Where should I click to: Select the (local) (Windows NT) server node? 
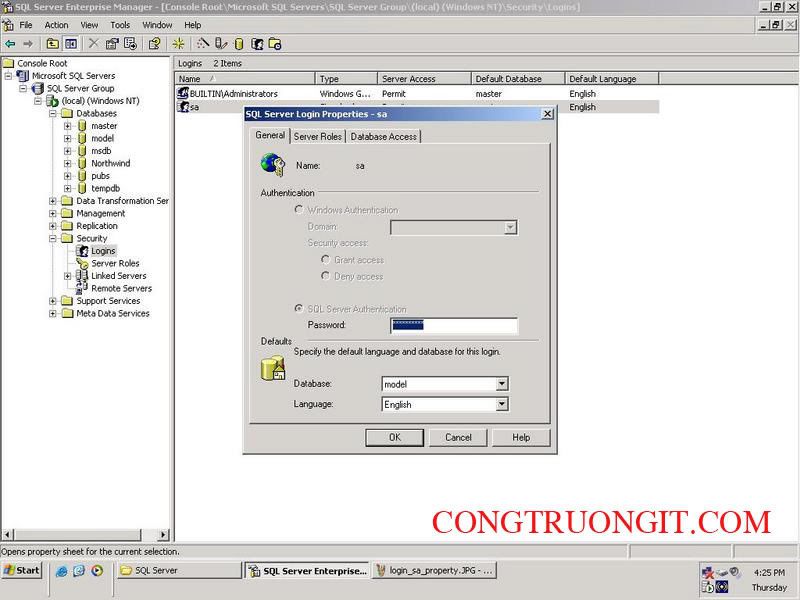click(100, 101)
